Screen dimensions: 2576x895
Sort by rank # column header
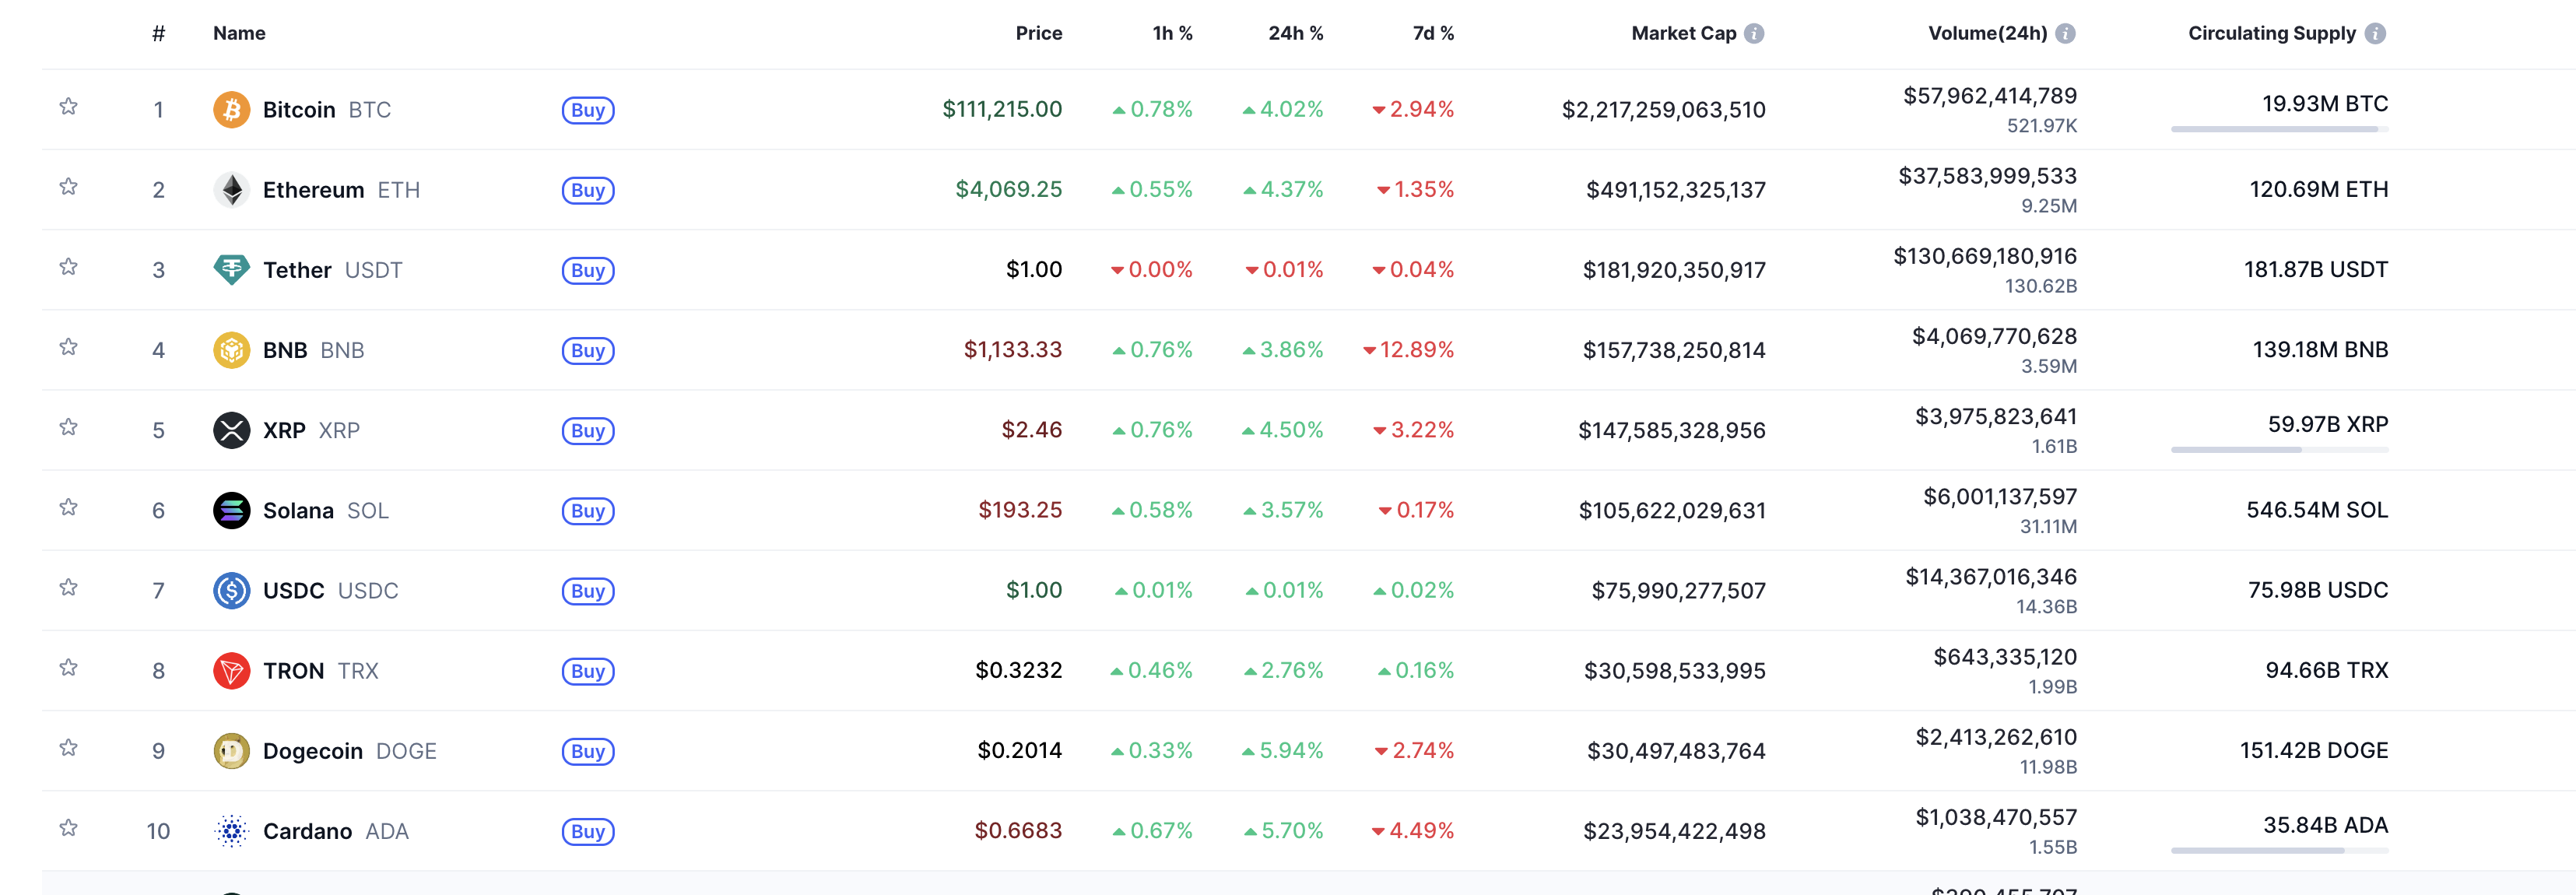click(158, 33)
